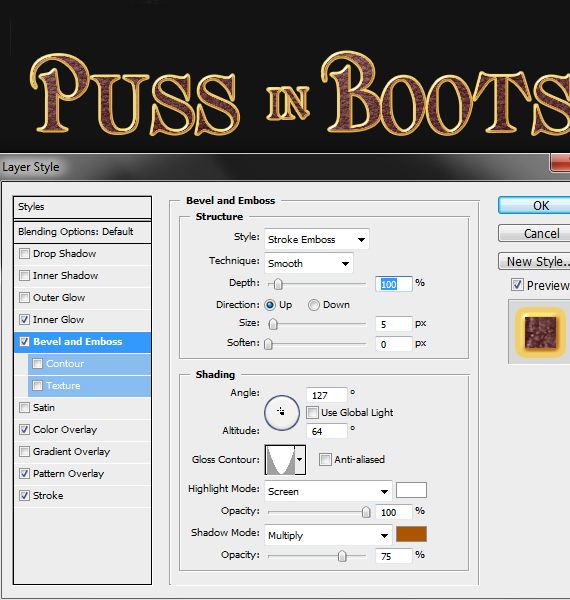The image size is (570, 600).
Task: Click the Angle value field
Action: point(327,395)
